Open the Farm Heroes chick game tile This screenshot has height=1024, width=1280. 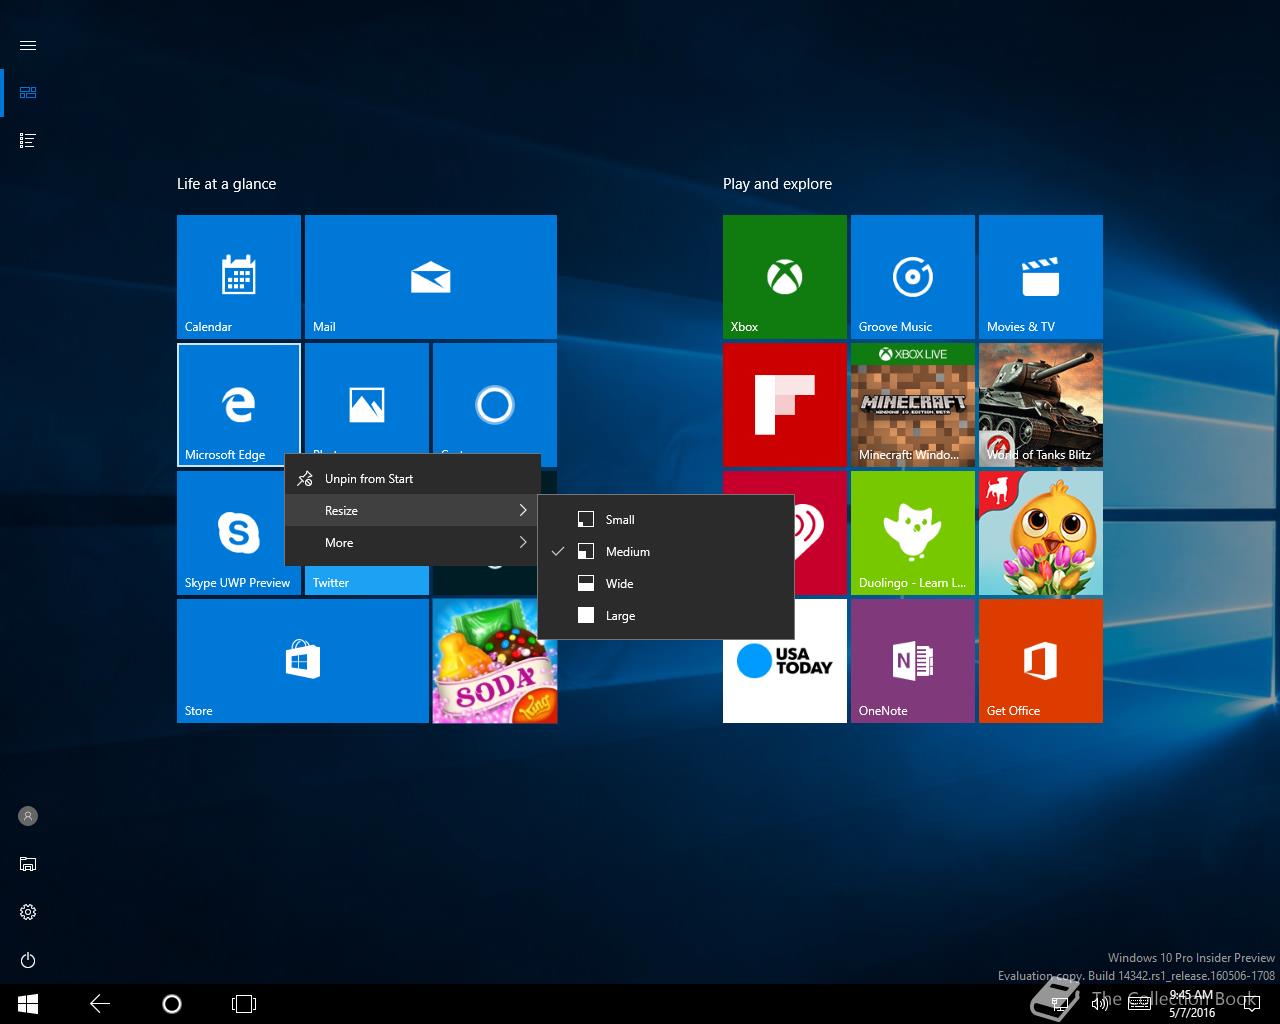pos(1041,533)
